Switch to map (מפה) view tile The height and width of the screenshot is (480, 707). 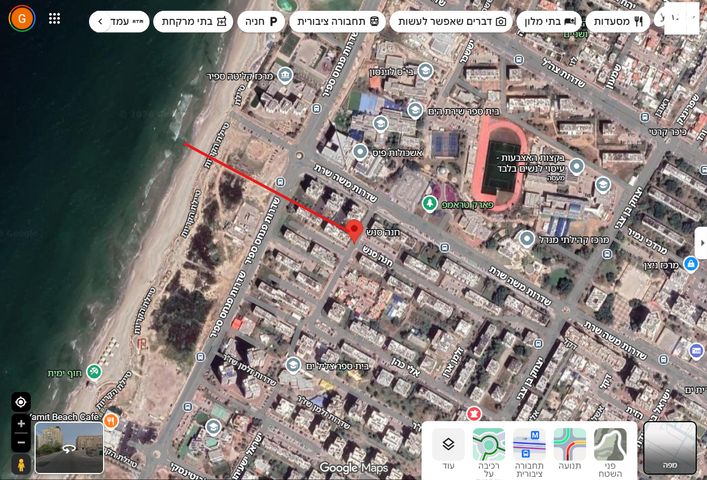click(669, 448)
